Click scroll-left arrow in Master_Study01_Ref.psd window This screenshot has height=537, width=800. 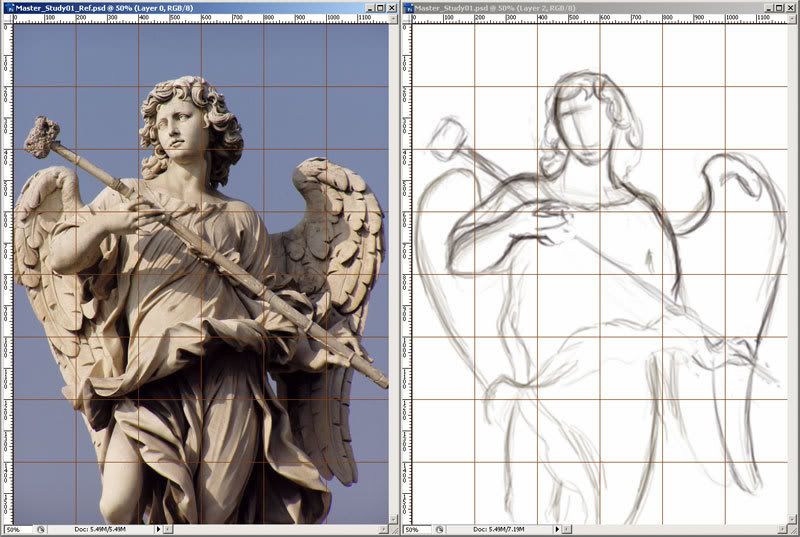(x=168, y=530)
